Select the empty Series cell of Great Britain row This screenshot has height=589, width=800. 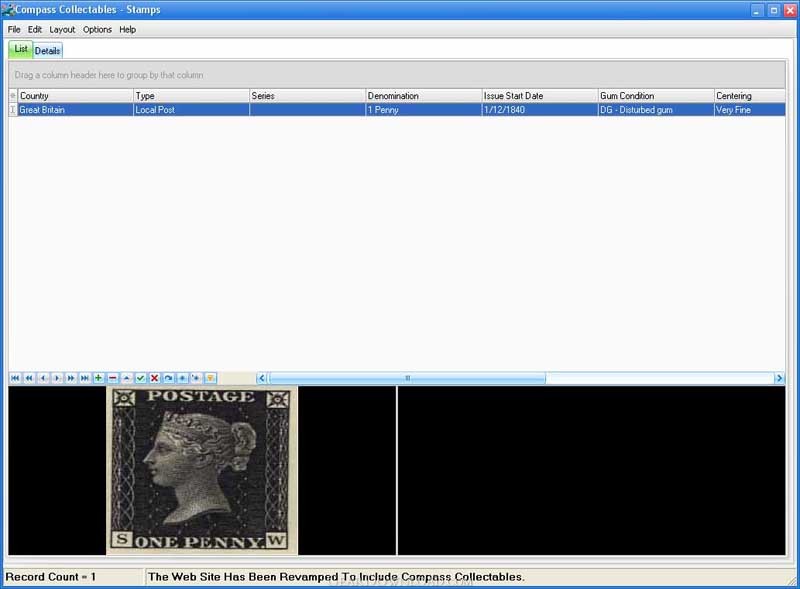click(x=308, y=110)
